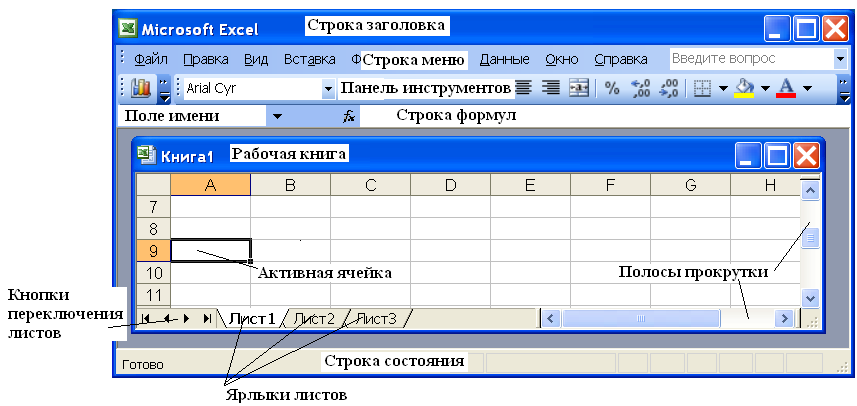Image resolution: width=857 pixels, height=406 pixels.
Task: Click the Книга1 workbook icon
Action: tap(146, 156)
